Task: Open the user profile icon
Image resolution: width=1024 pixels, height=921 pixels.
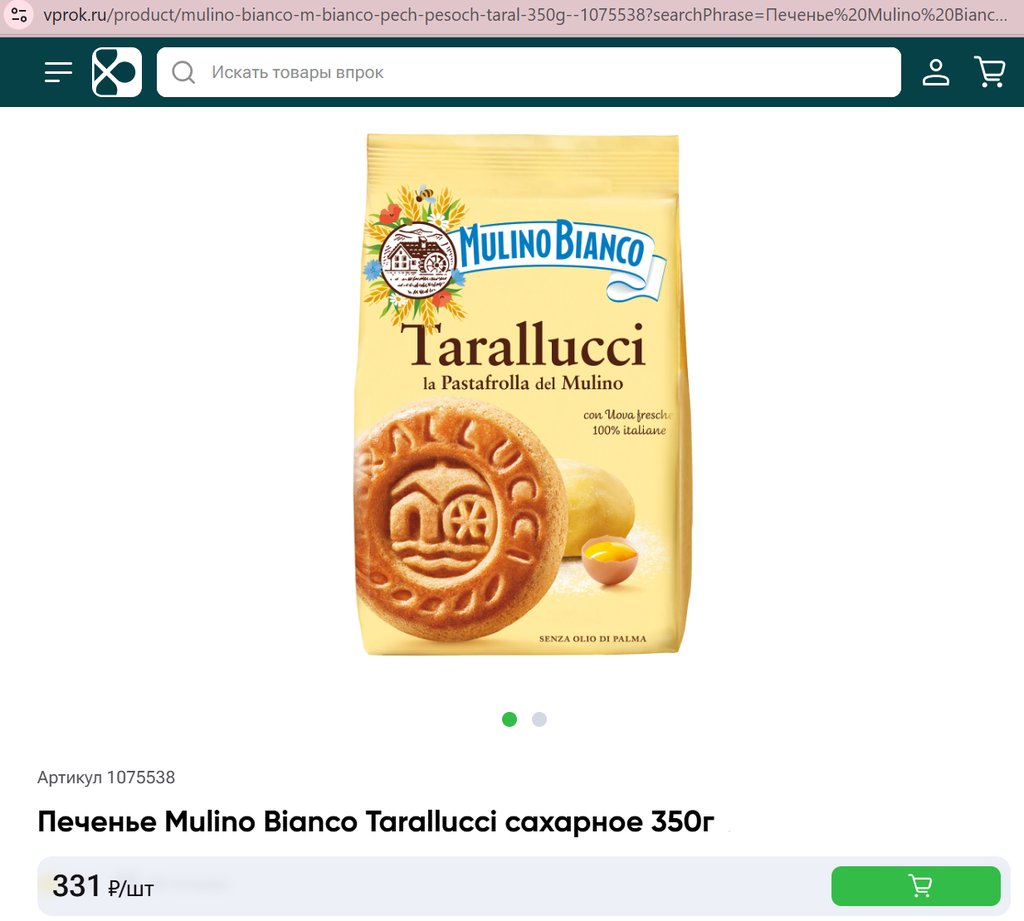Action: click(x=935, y=72)
